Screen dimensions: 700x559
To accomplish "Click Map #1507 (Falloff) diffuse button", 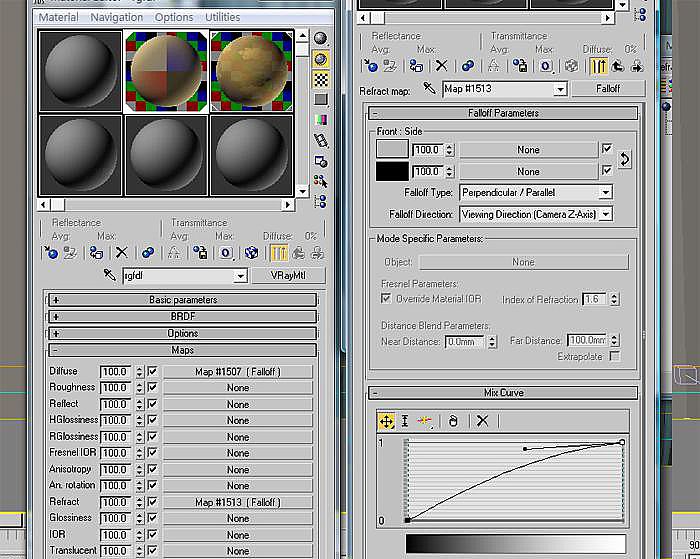I will click(237, 371).
